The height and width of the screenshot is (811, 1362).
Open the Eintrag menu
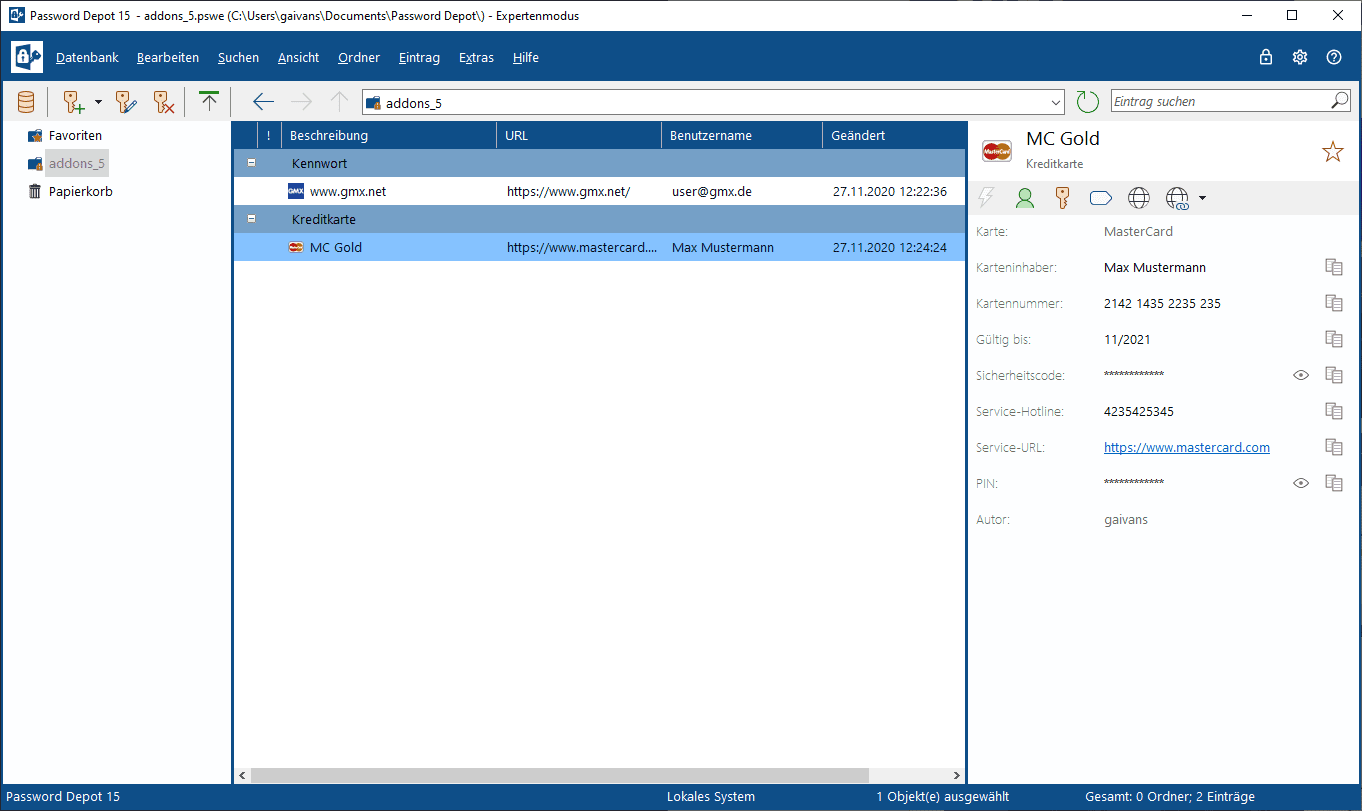pyautogui.click(x=419, y=58)
